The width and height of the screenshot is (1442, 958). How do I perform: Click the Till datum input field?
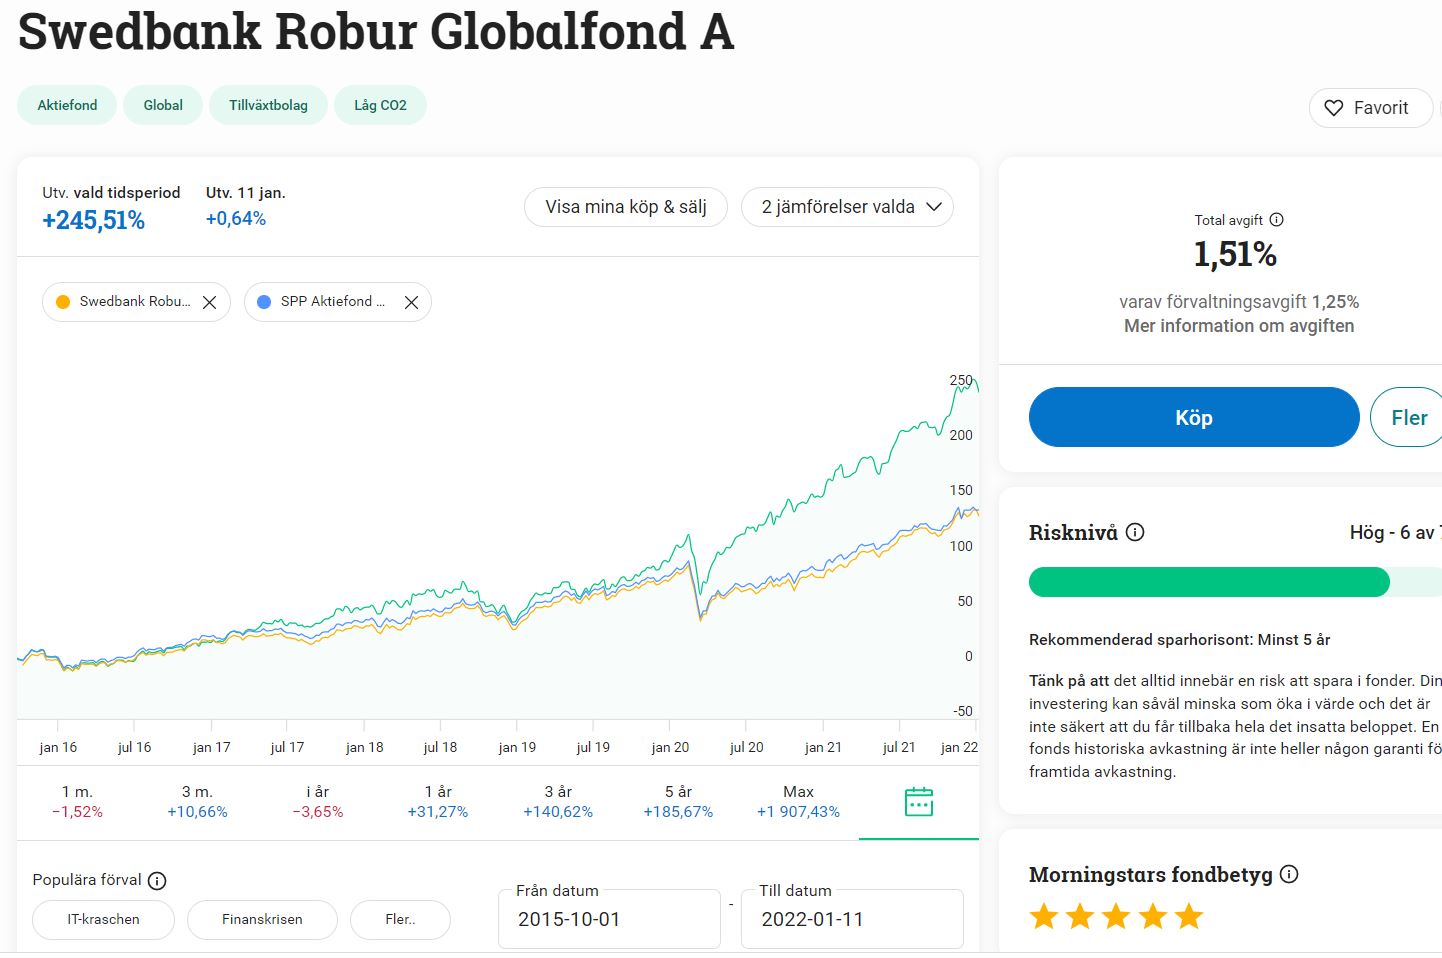point(851,919)
